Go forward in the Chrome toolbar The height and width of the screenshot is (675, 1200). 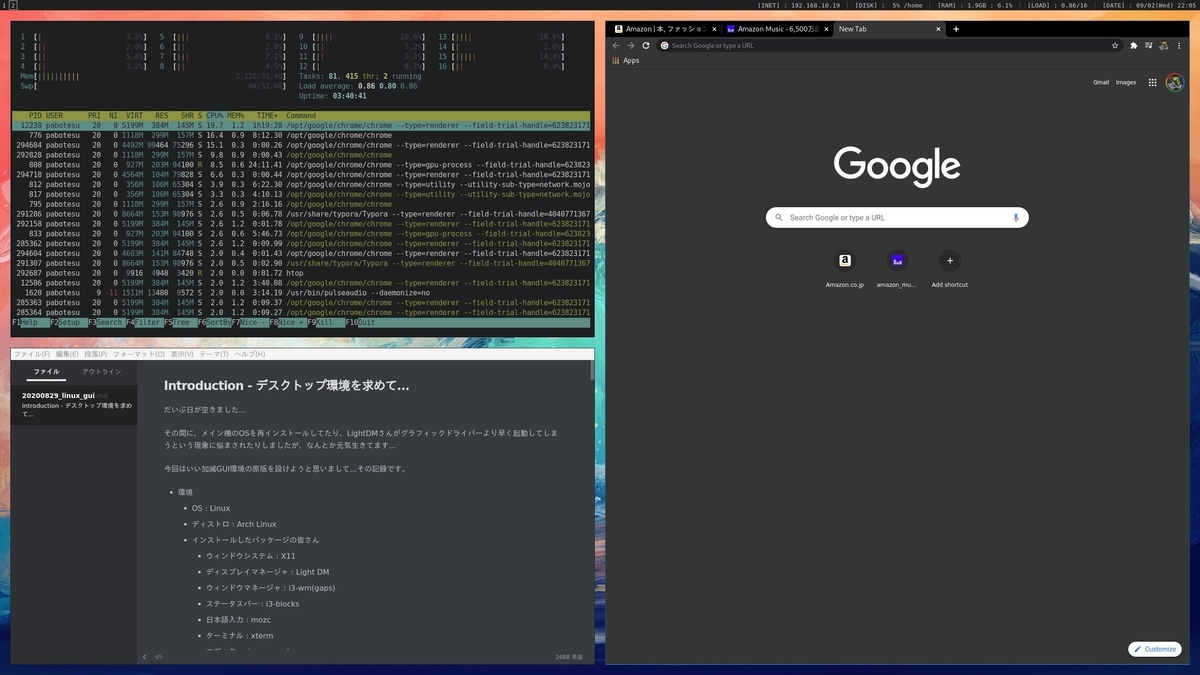click(x=631, y=45)
